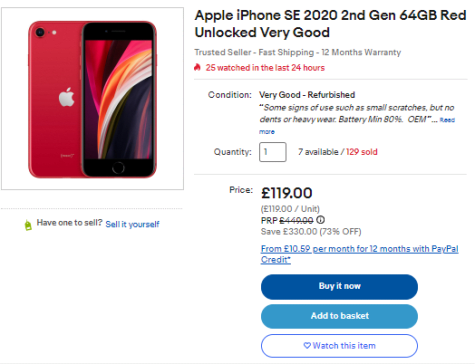Screen dimensions: 475x364
Task: Open the Sell it yourself link
Action: point(132,224)
